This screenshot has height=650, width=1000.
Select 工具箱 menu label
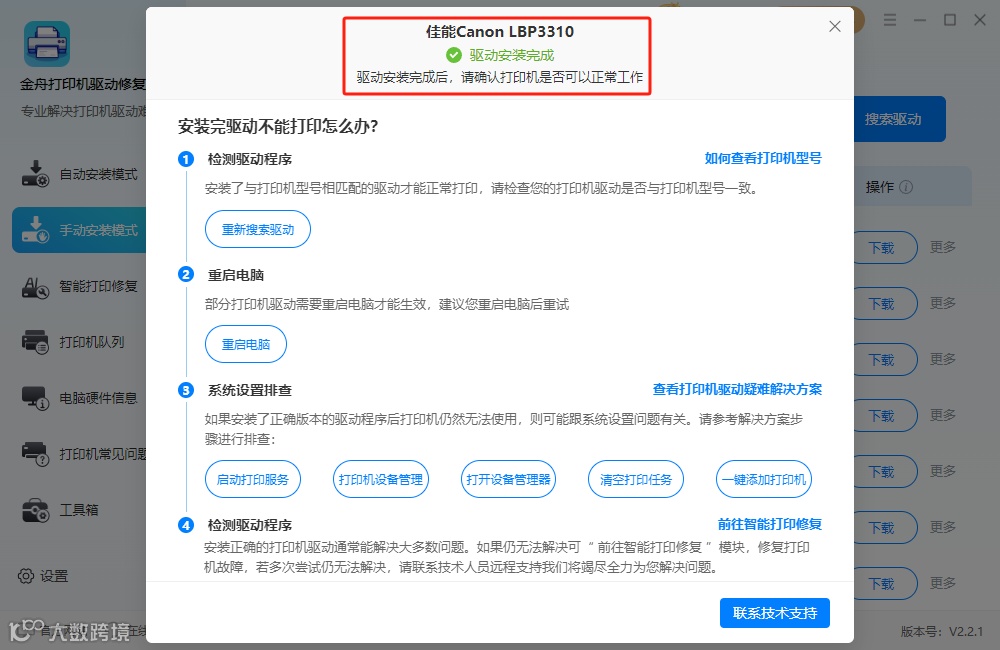(79, 510)
